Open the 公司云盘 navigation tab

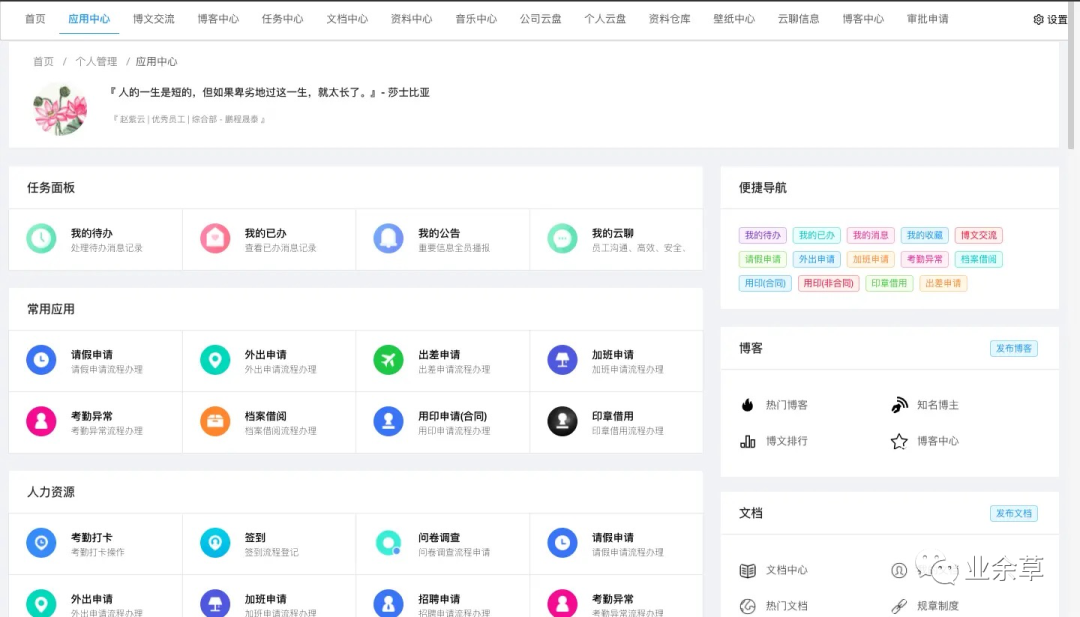point(540,19)
